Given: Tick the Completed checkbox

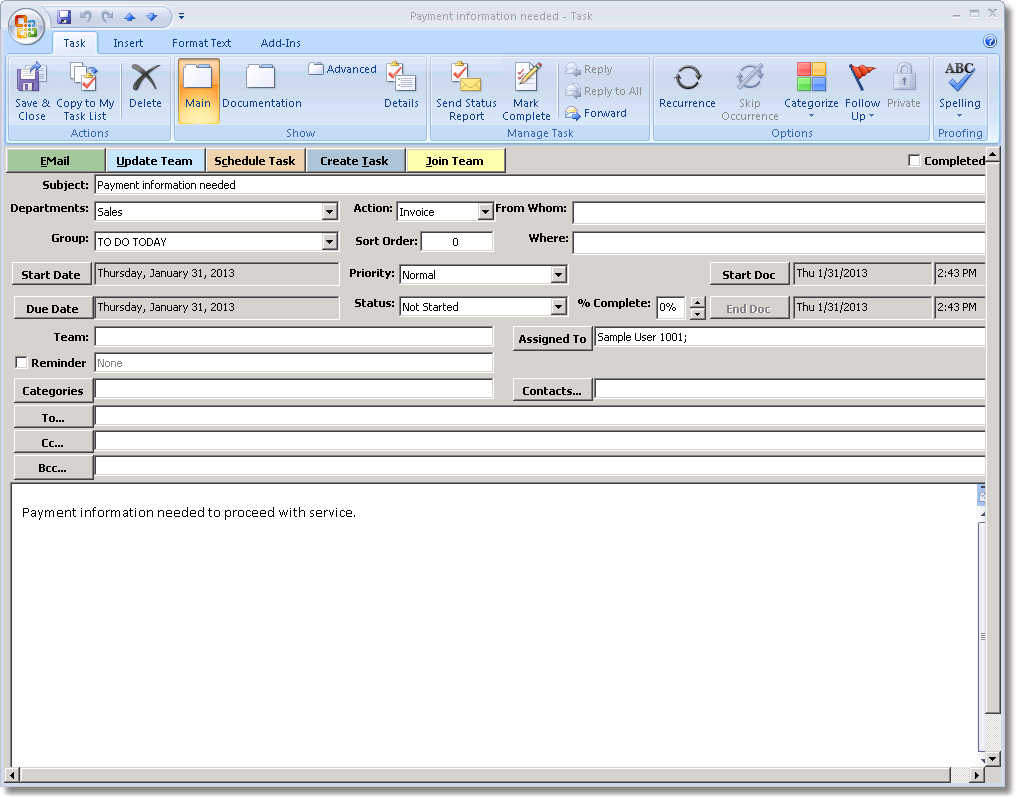Looking at the screenshot, I should click(914, 161).
